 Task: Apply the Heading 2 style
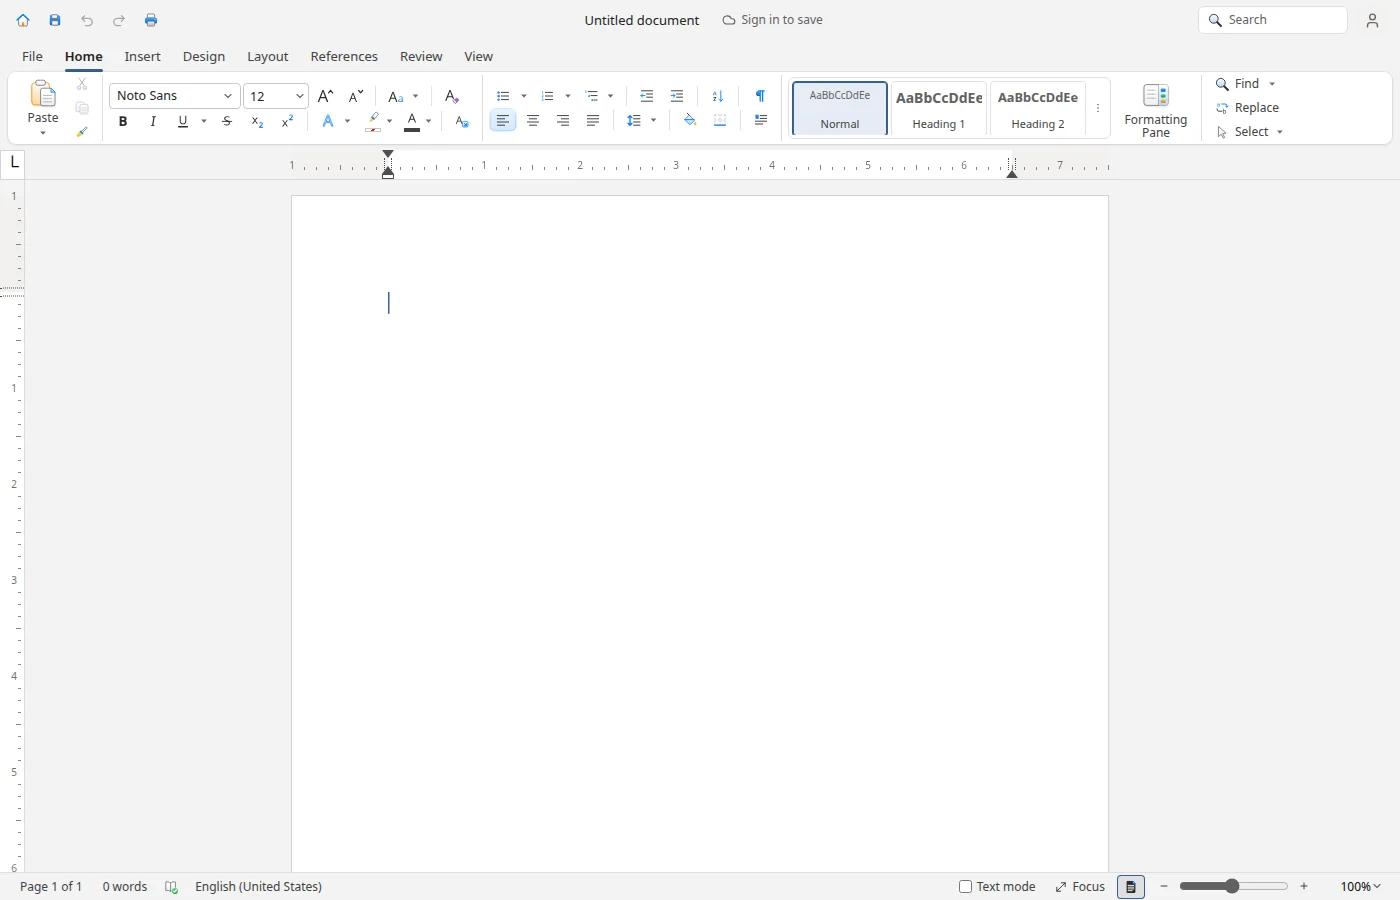click(1038, 108)
